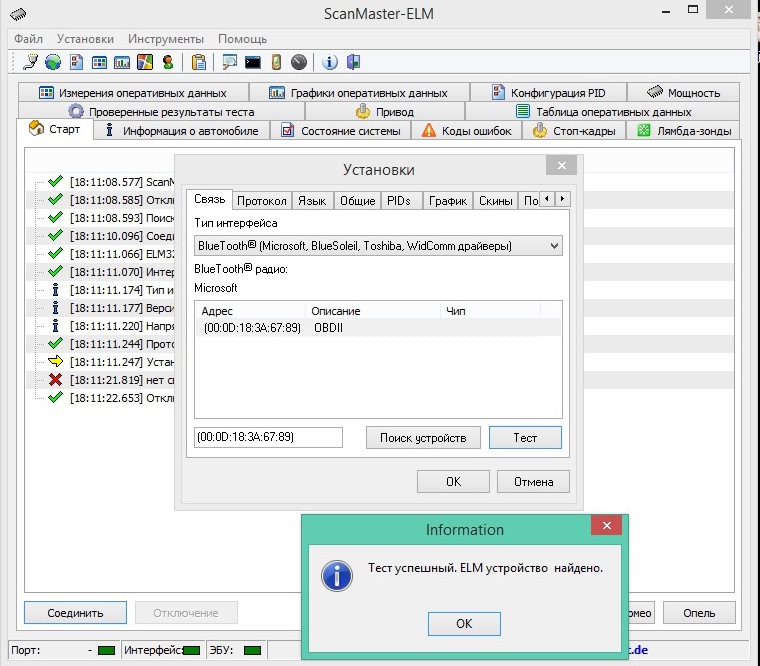Click the Тест button
Screen dimensions: 760x666
(525, 438)
